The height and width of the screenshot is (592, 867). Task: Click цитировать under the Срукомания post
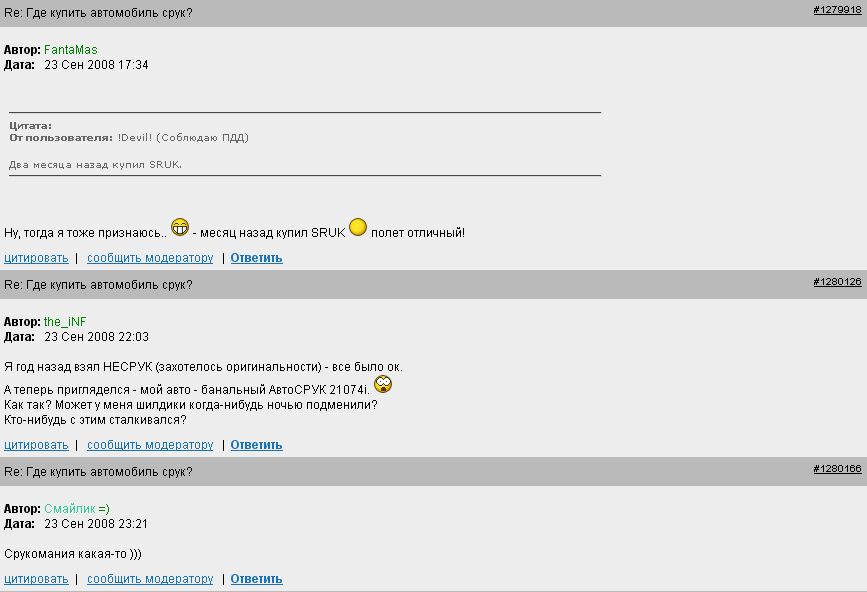36,579
